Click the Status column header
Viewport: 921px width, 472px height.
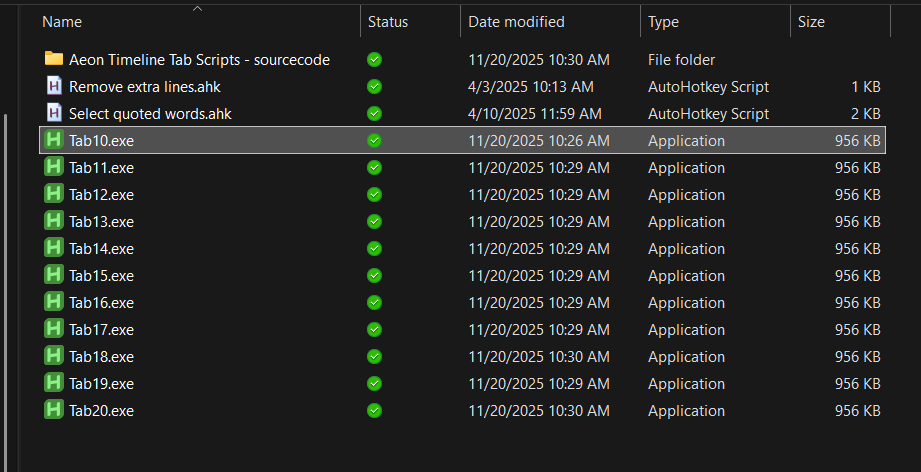pos(388,22)
